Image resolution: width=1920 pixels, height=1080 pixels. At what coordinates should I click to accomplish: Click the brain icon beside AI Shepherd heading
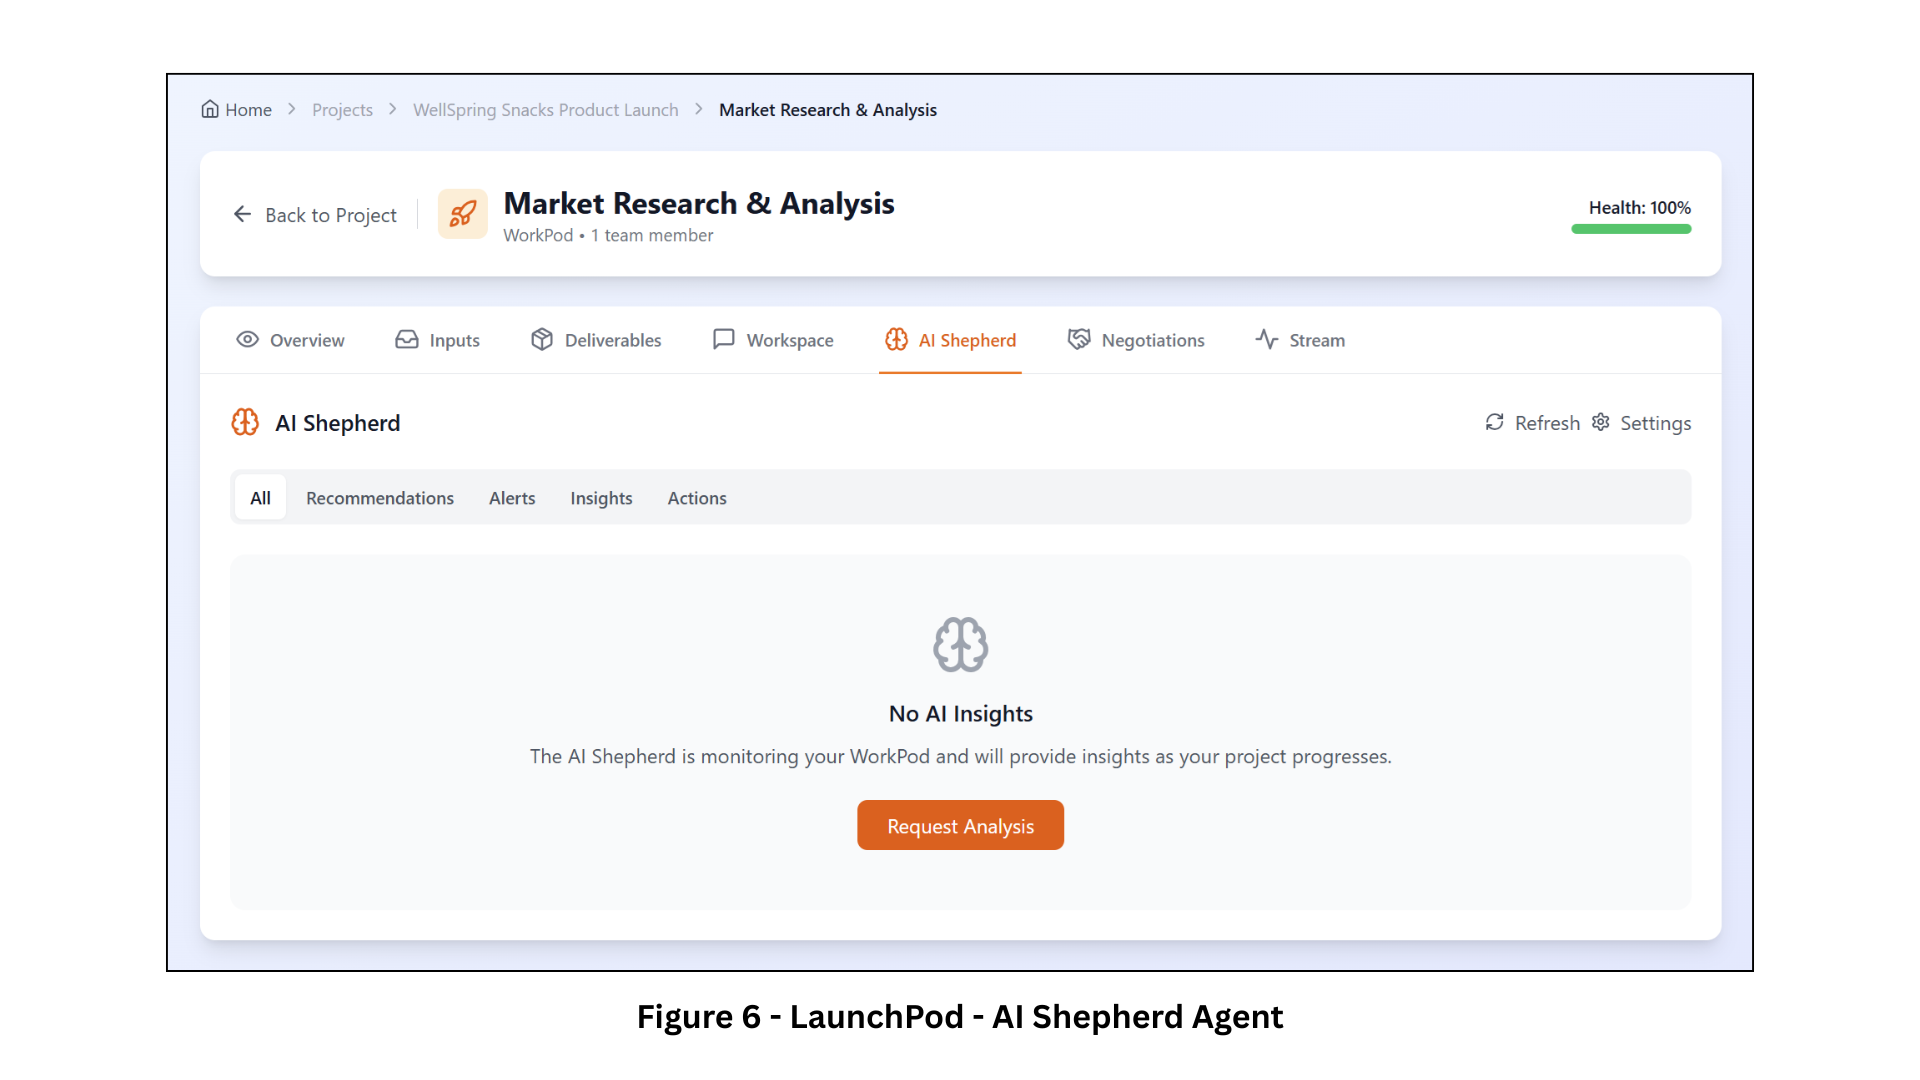tap(245, 422)
